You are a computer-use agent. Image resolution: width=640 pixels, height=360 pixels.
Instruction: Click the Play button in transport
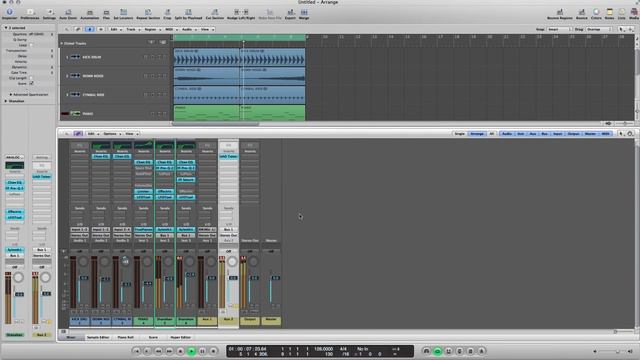[191, 351]
